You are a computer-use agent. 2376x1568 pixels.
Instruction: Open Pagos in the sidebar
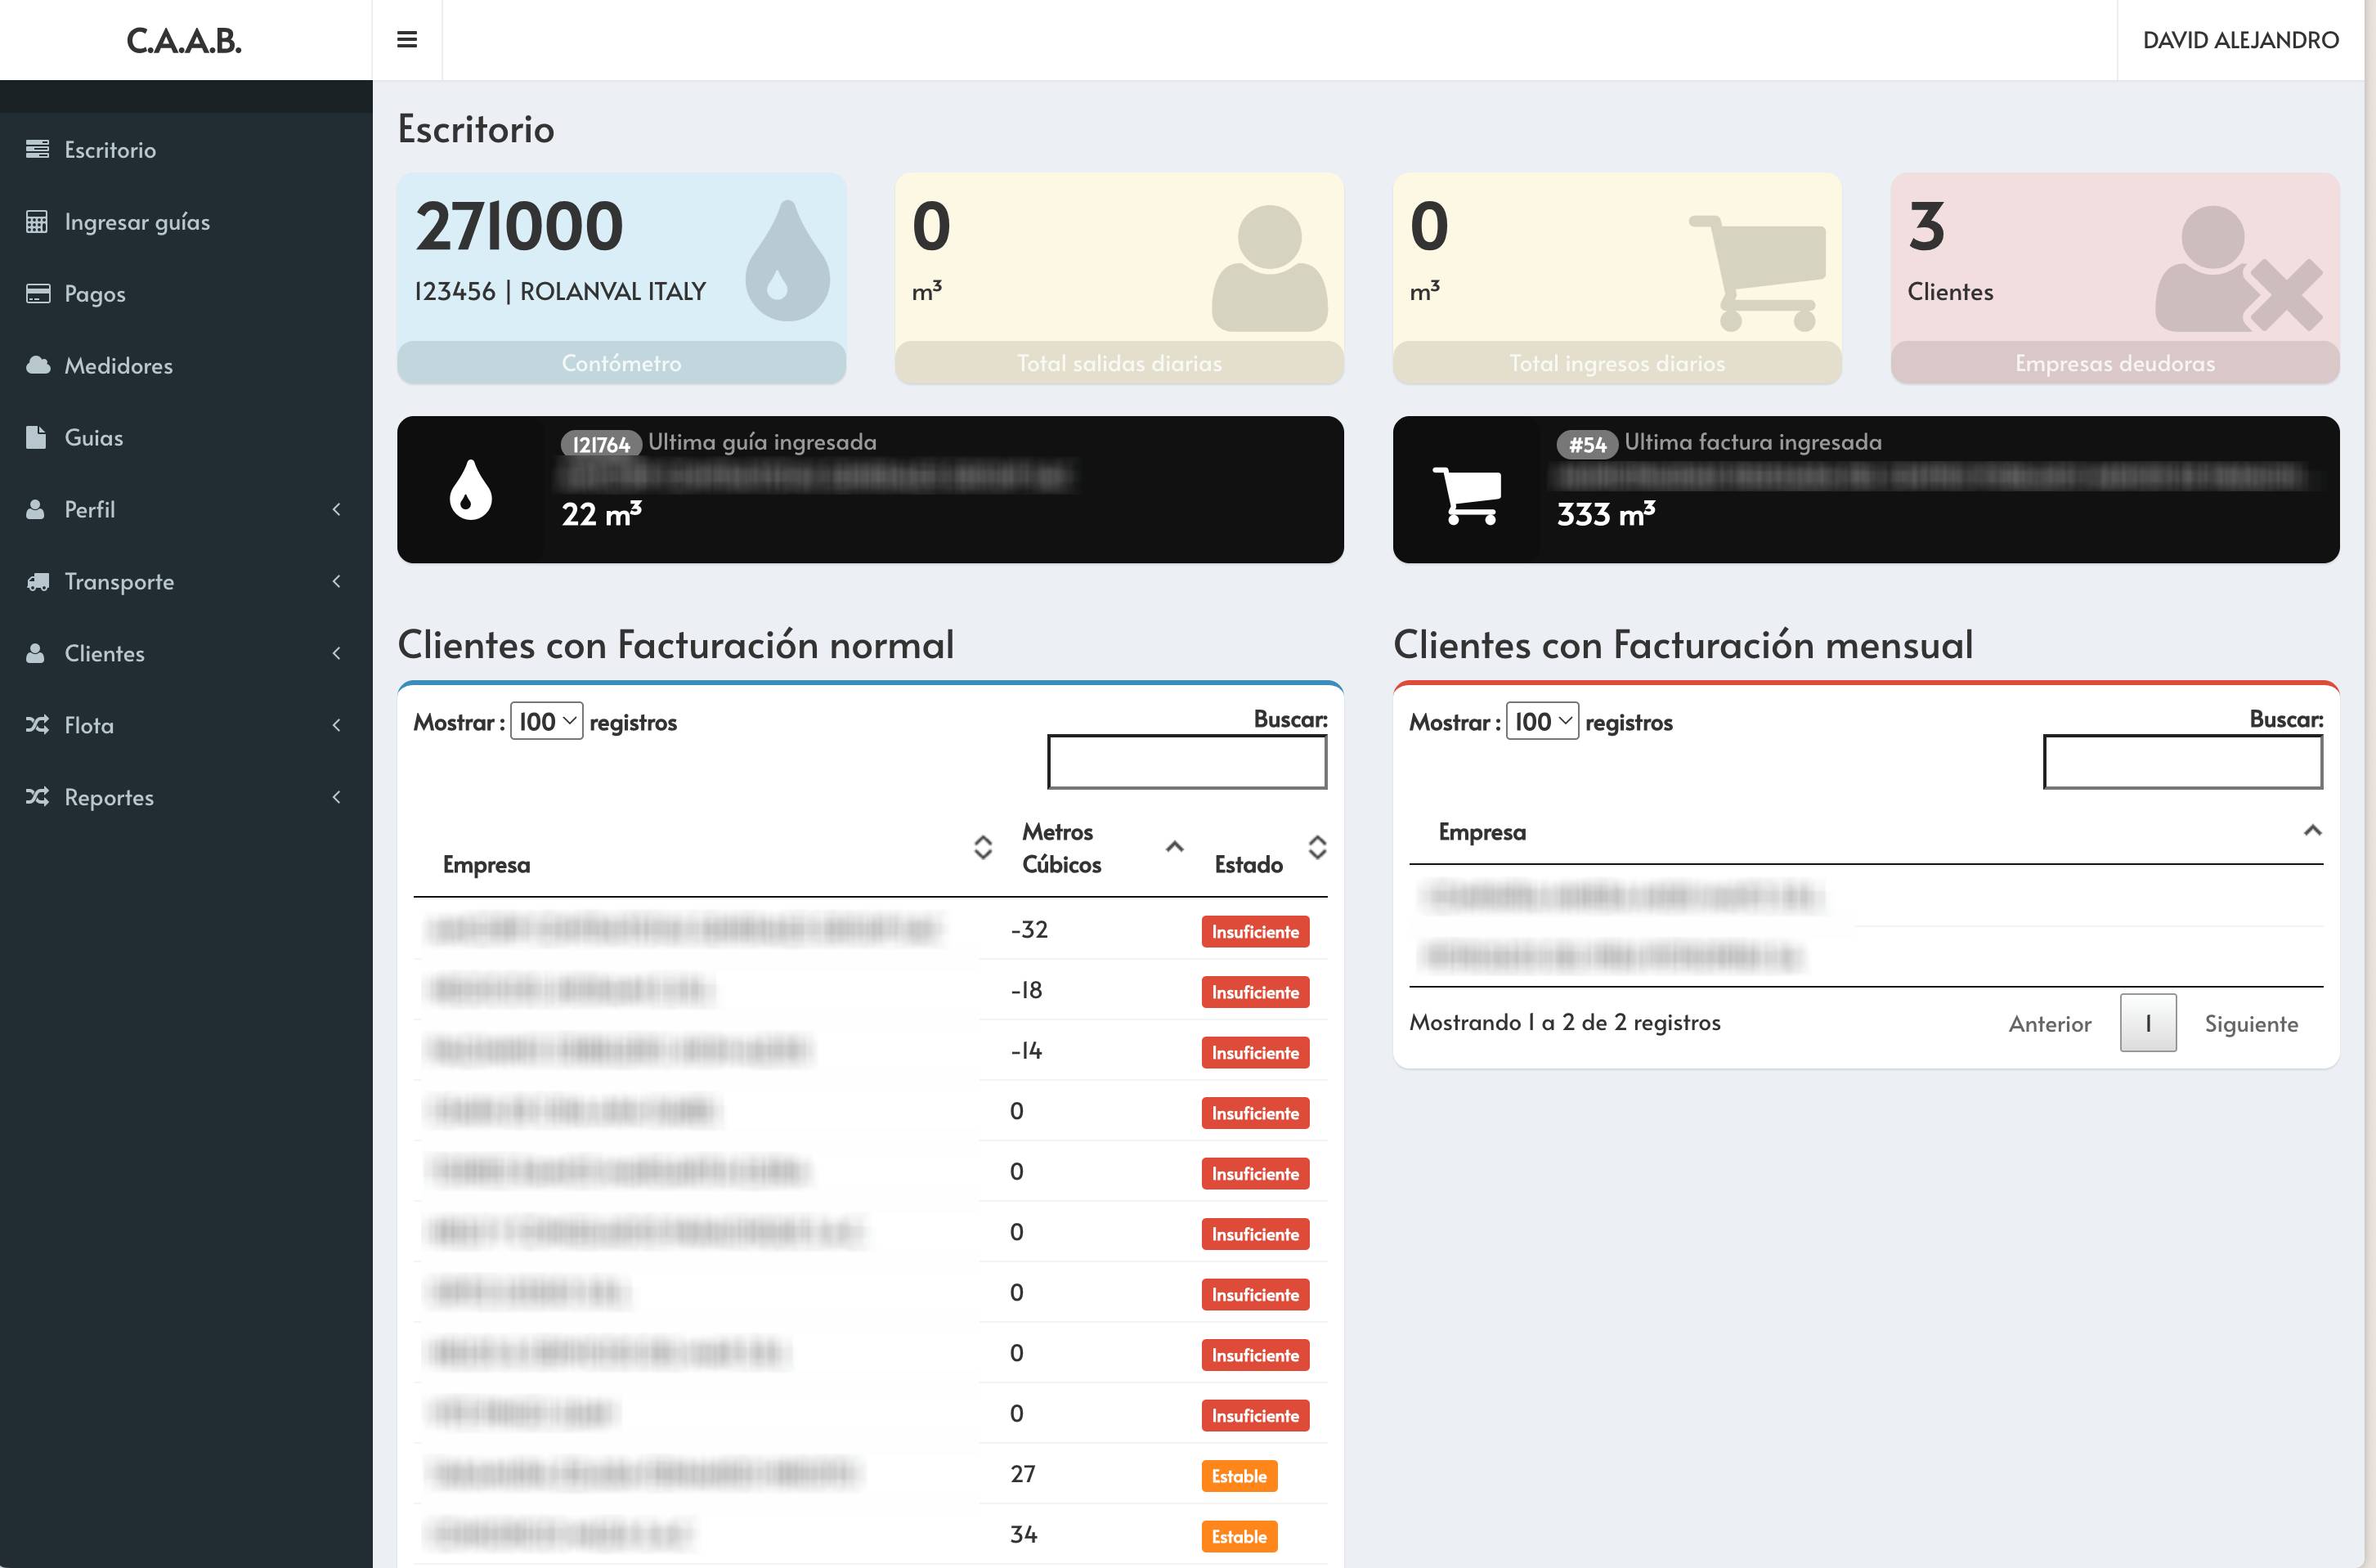point(186,293)
